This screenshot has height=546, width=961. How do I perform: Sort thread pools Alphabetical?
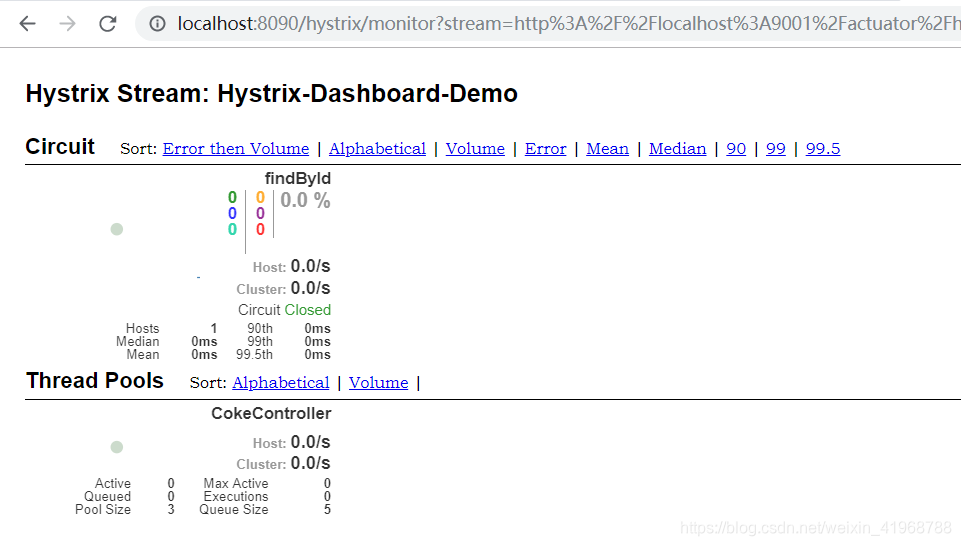281,382
